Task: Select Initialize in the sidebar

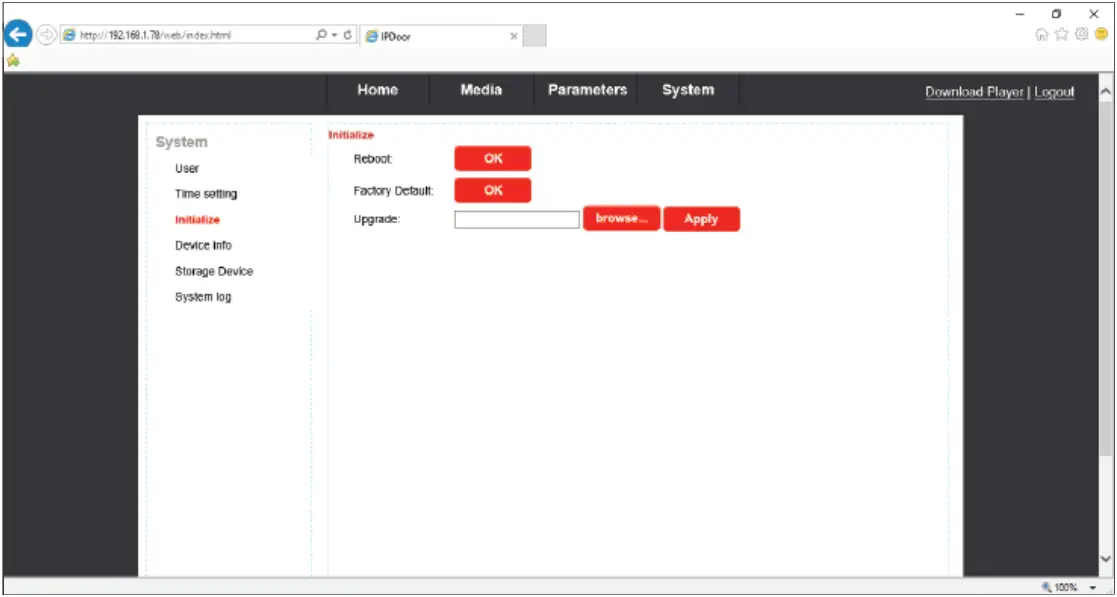Action: tap(197, 219)
